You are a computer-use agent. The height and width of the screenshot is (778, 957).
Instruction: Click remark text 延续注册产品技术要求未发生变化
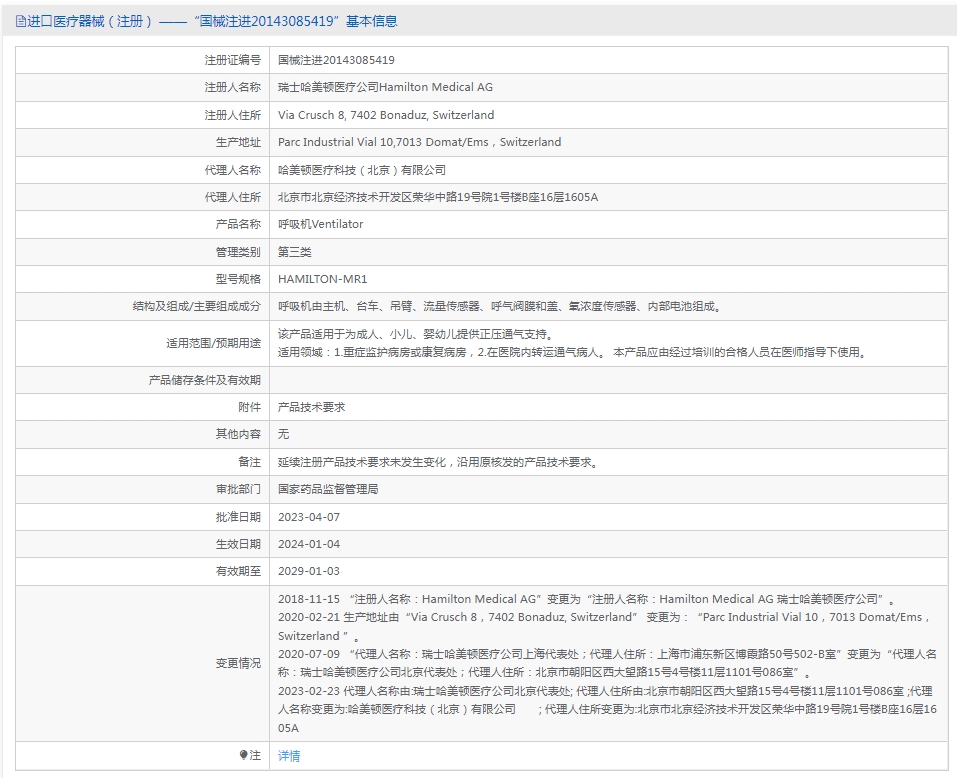coord(439,462)
